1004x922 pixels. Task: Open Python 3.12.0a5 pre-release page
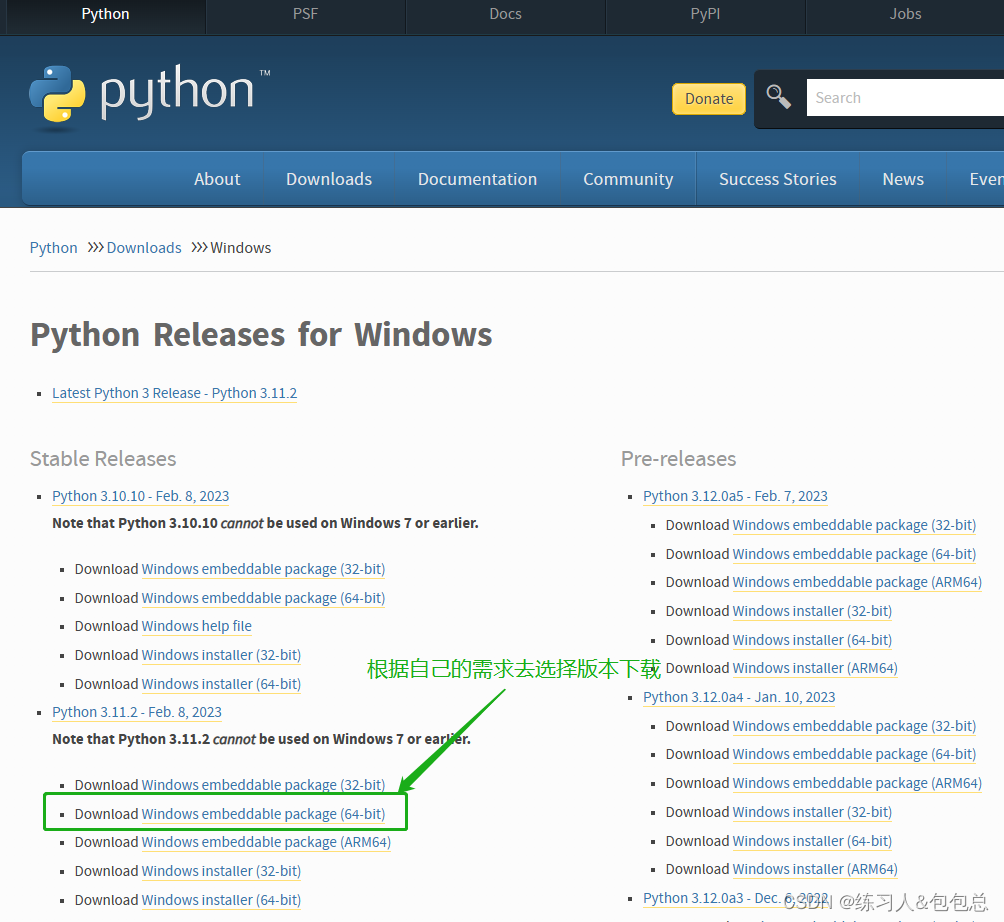(735, 495)
